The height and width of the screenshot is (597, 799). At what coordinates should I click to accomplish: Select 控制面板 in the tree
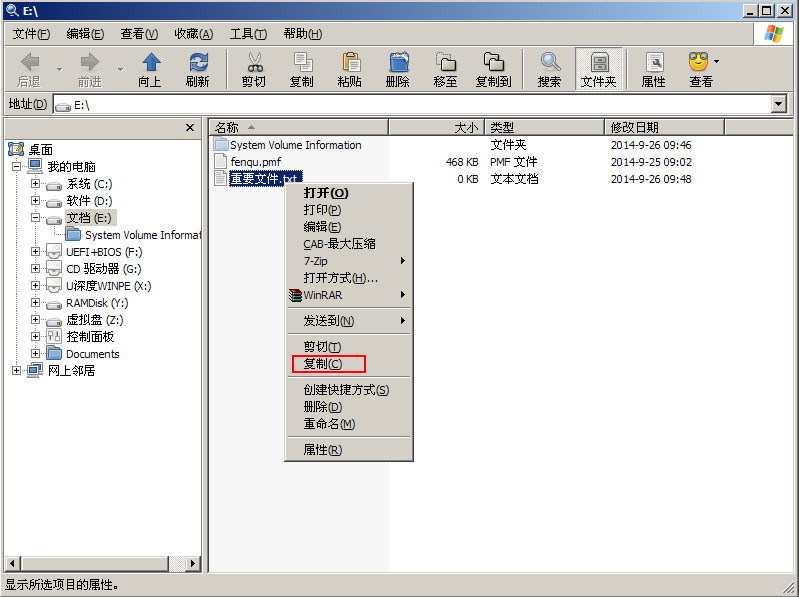coord(90,337)
